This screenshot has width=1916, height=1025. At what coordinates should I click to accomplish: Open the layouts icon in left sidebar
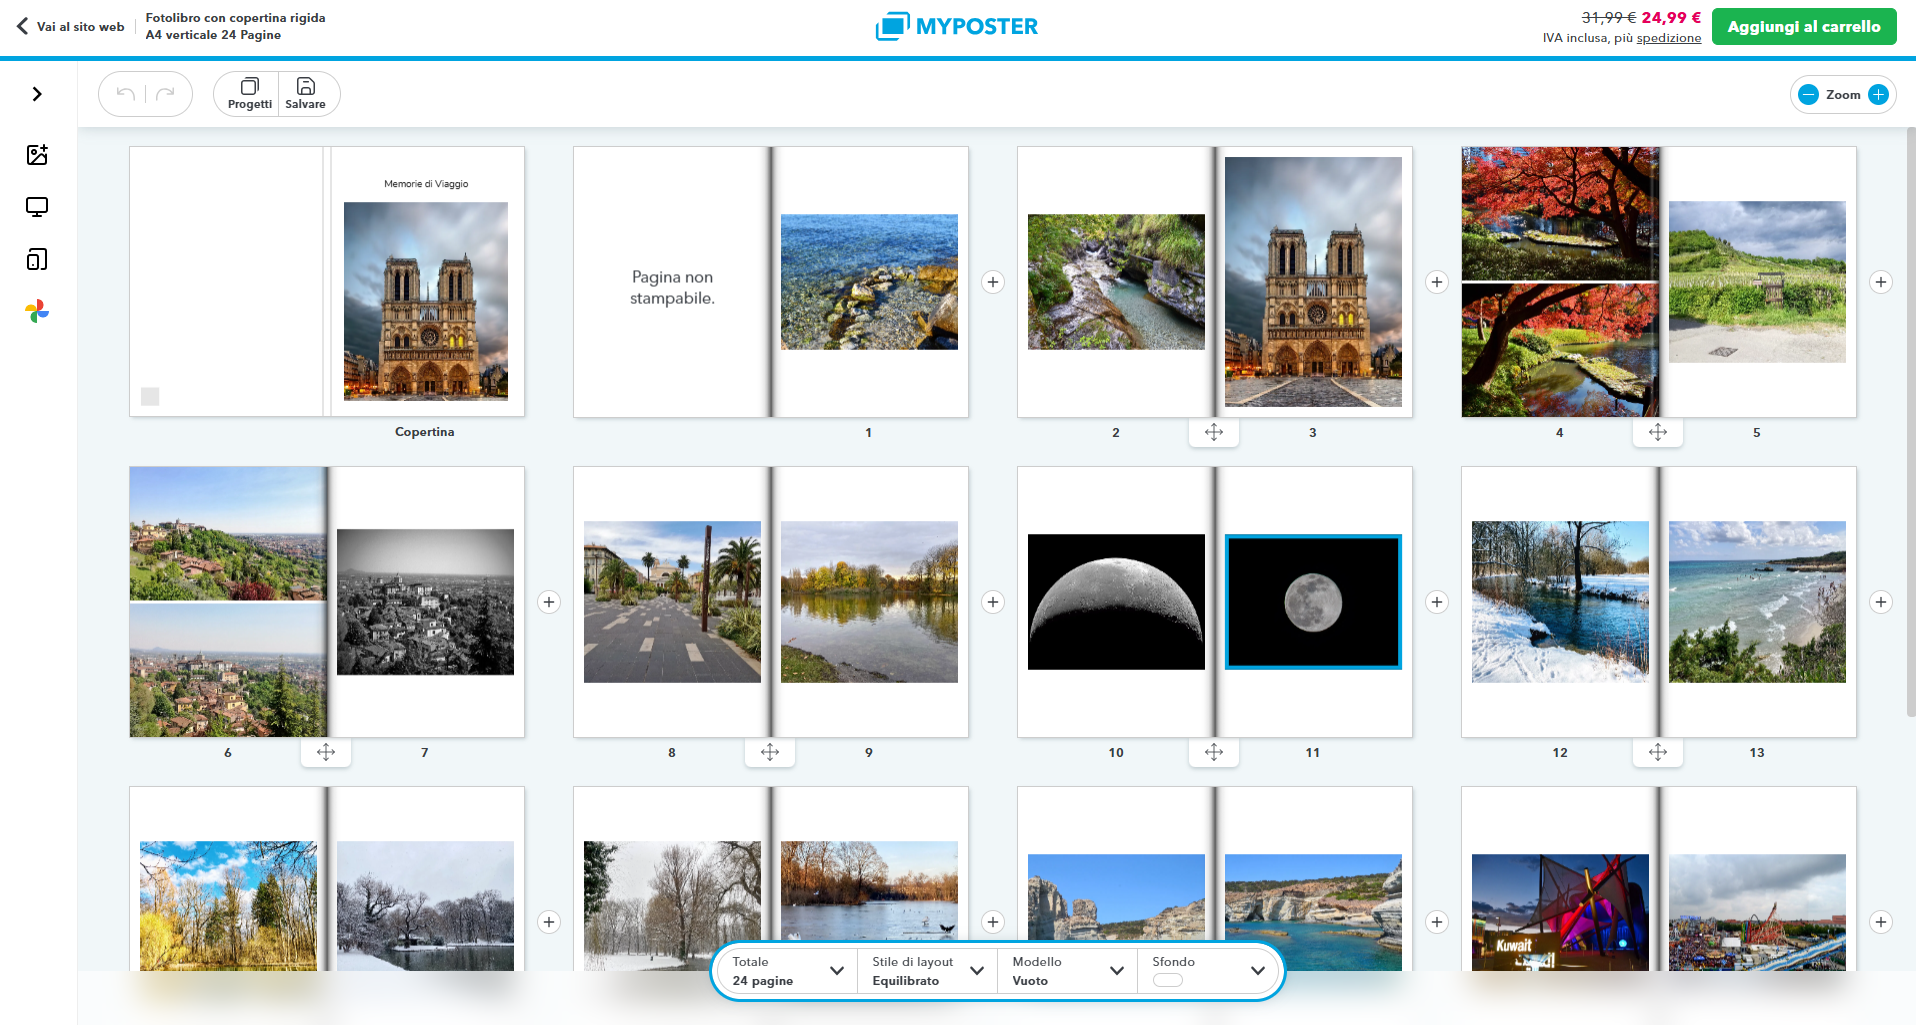tap(37, 260)
